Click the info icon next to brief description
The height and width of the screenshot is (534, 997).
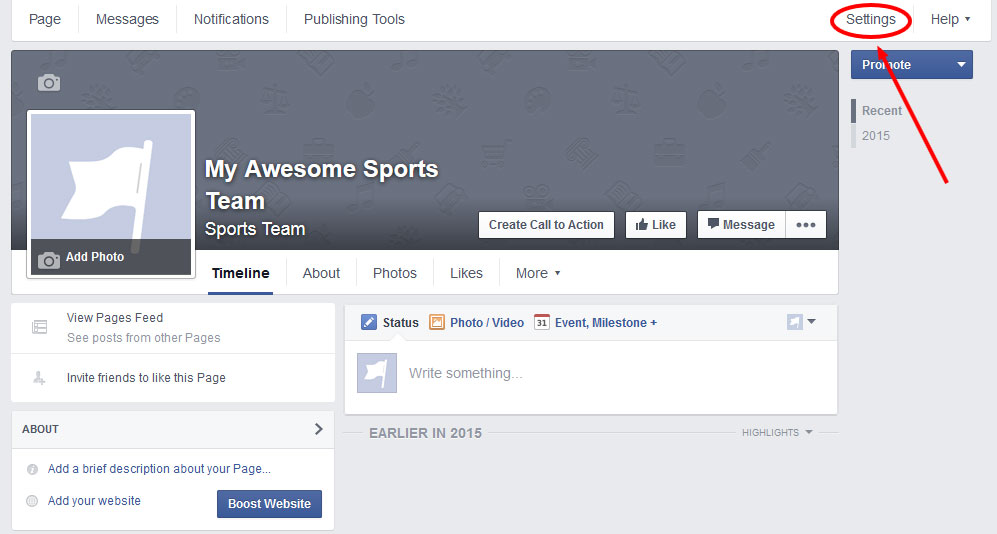(32, 469)
